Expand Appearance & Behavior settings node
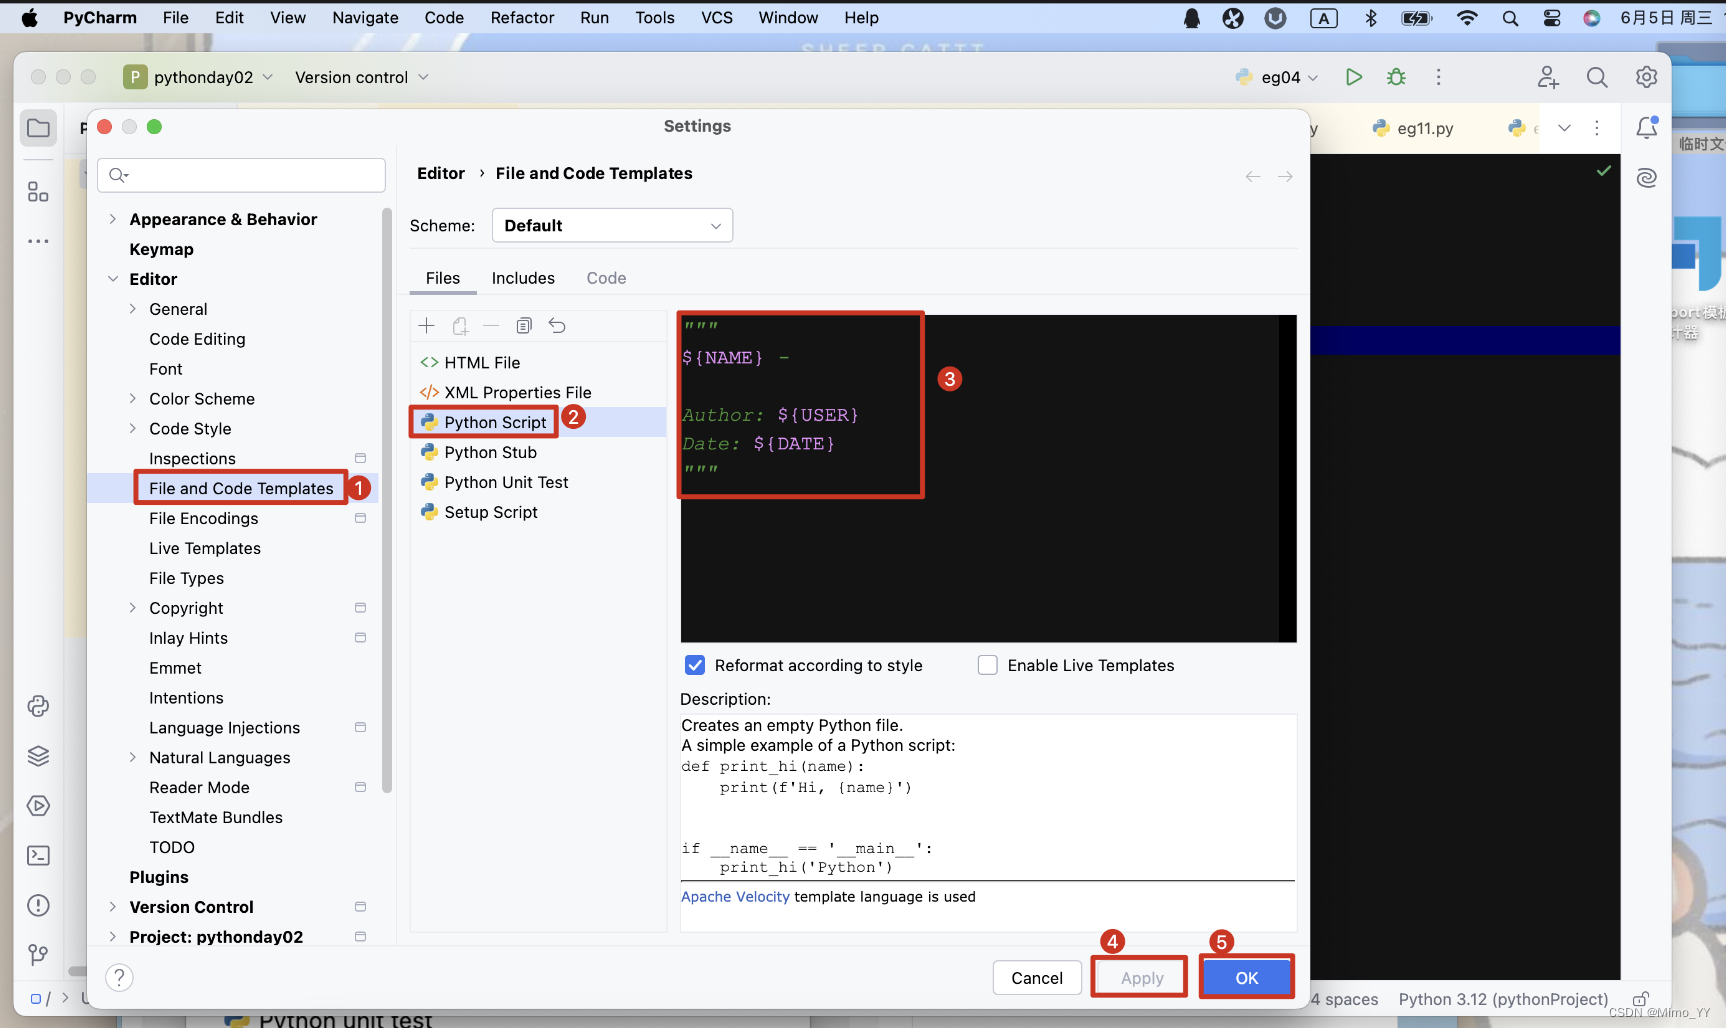 pyautogui.click(x=113, y=219)
